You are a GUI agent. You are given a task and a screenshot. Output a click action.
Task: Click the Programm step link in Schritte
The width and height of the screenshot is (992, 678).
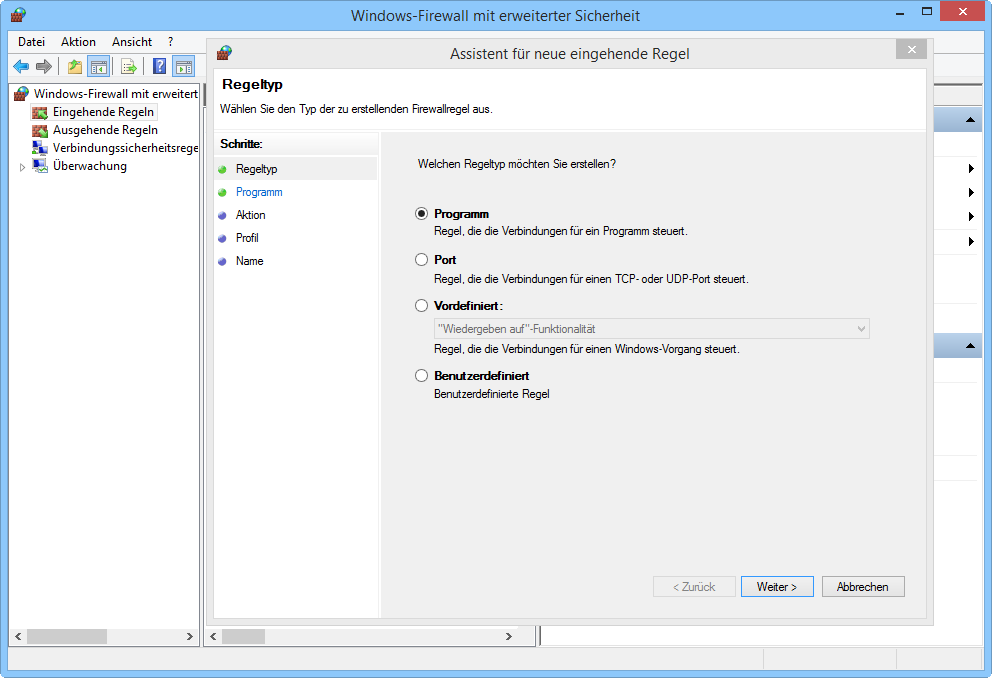click(259, 192)
